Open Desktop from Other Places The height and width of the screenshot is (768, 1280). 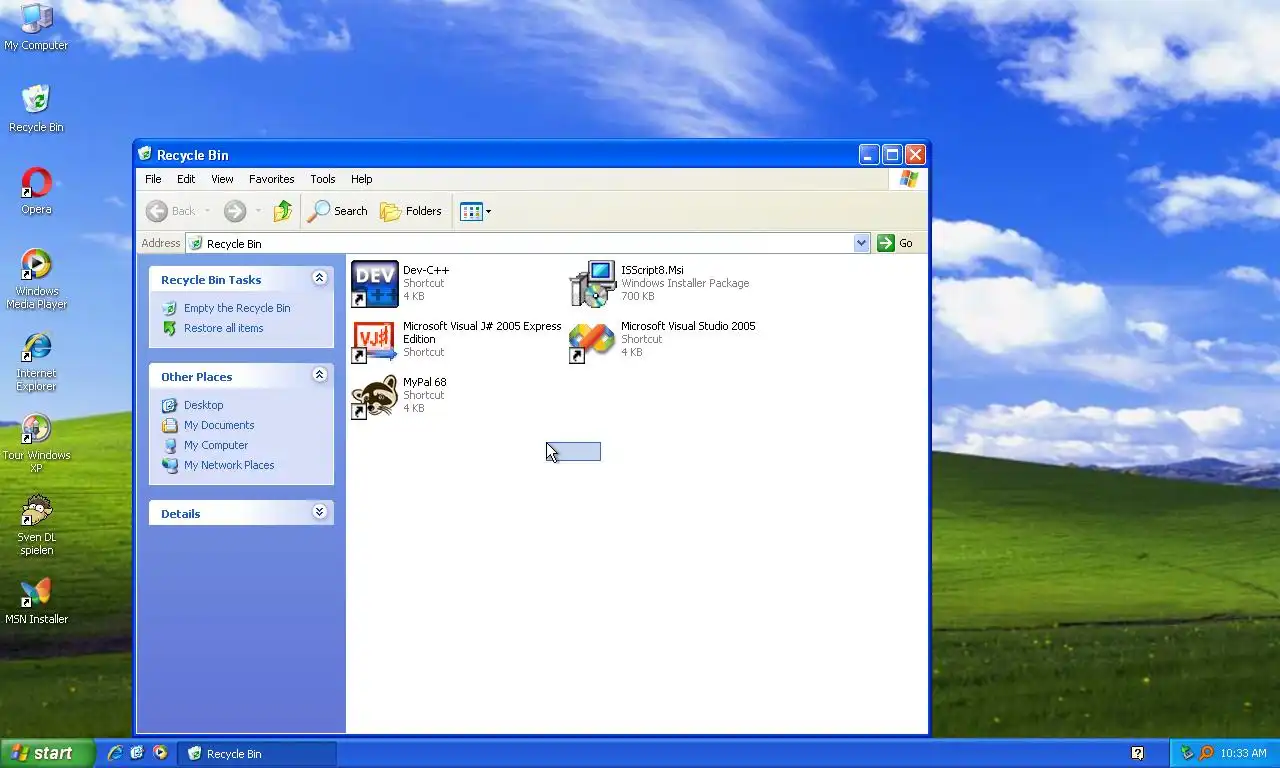coord(204,405)
